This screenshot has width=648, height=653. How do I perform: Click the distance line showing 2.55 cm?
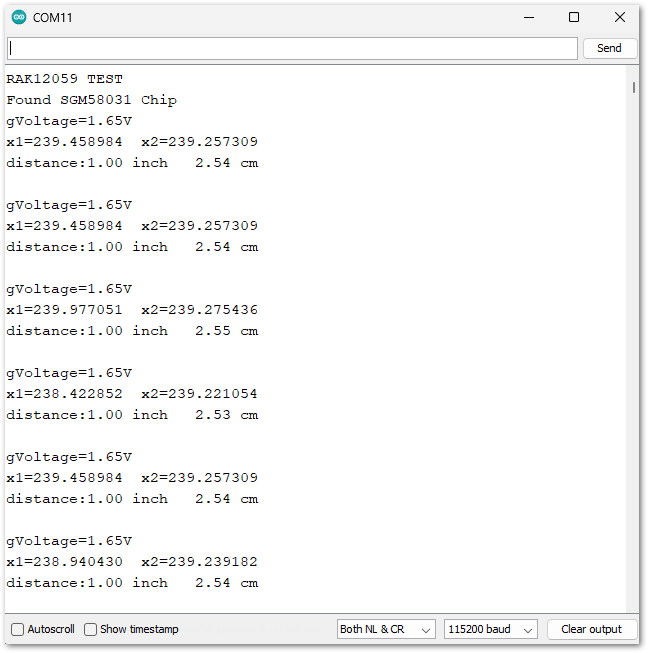[132, 331]
